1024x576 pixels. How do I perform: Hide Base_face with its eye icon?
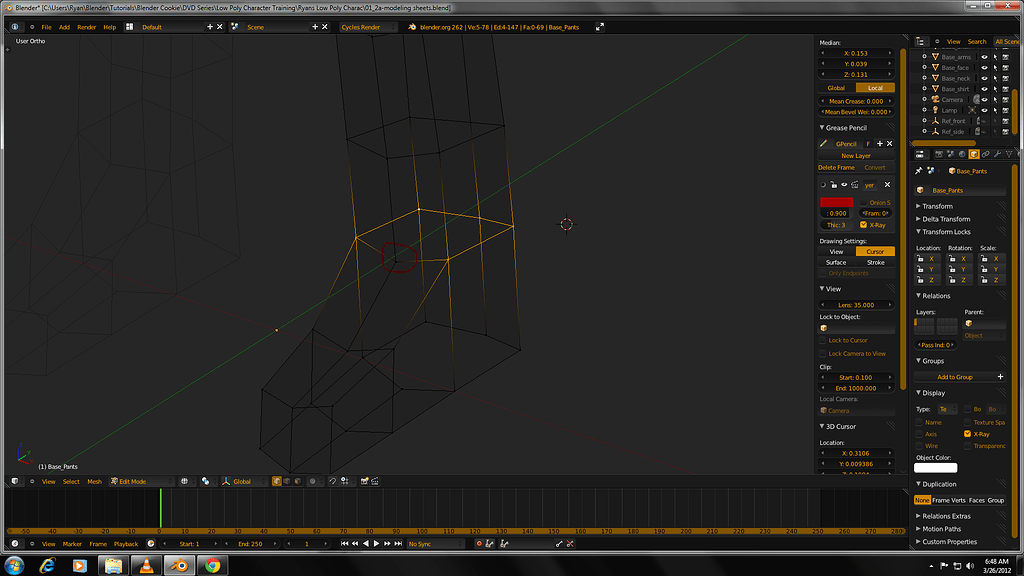click(x=984, y=67)
